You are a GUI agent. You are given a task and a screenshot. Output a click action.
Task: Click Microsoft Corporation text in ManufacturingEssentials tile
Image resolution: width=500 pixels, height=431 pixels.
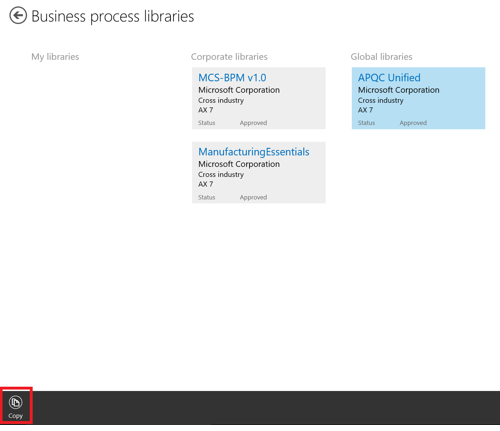coord(239,164)
